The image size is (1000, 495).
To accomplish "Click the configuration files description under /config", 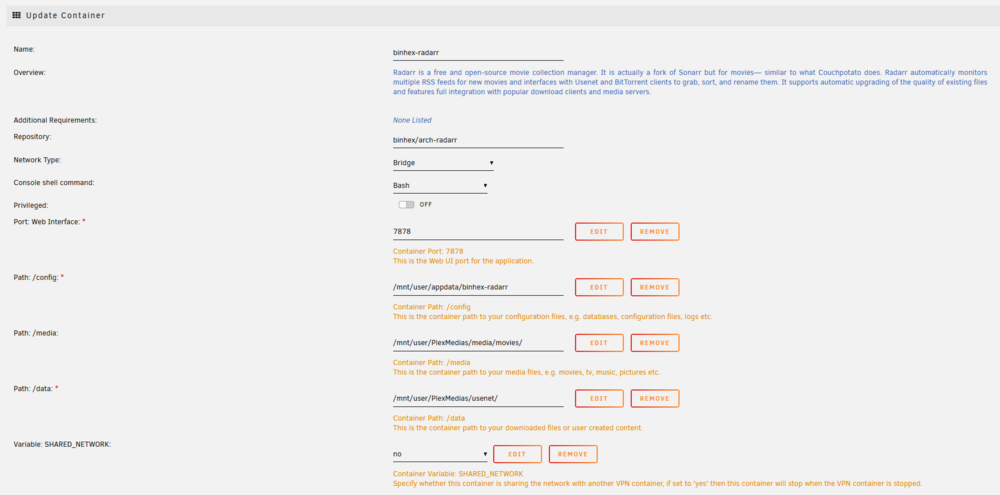I will click(552, 316).
